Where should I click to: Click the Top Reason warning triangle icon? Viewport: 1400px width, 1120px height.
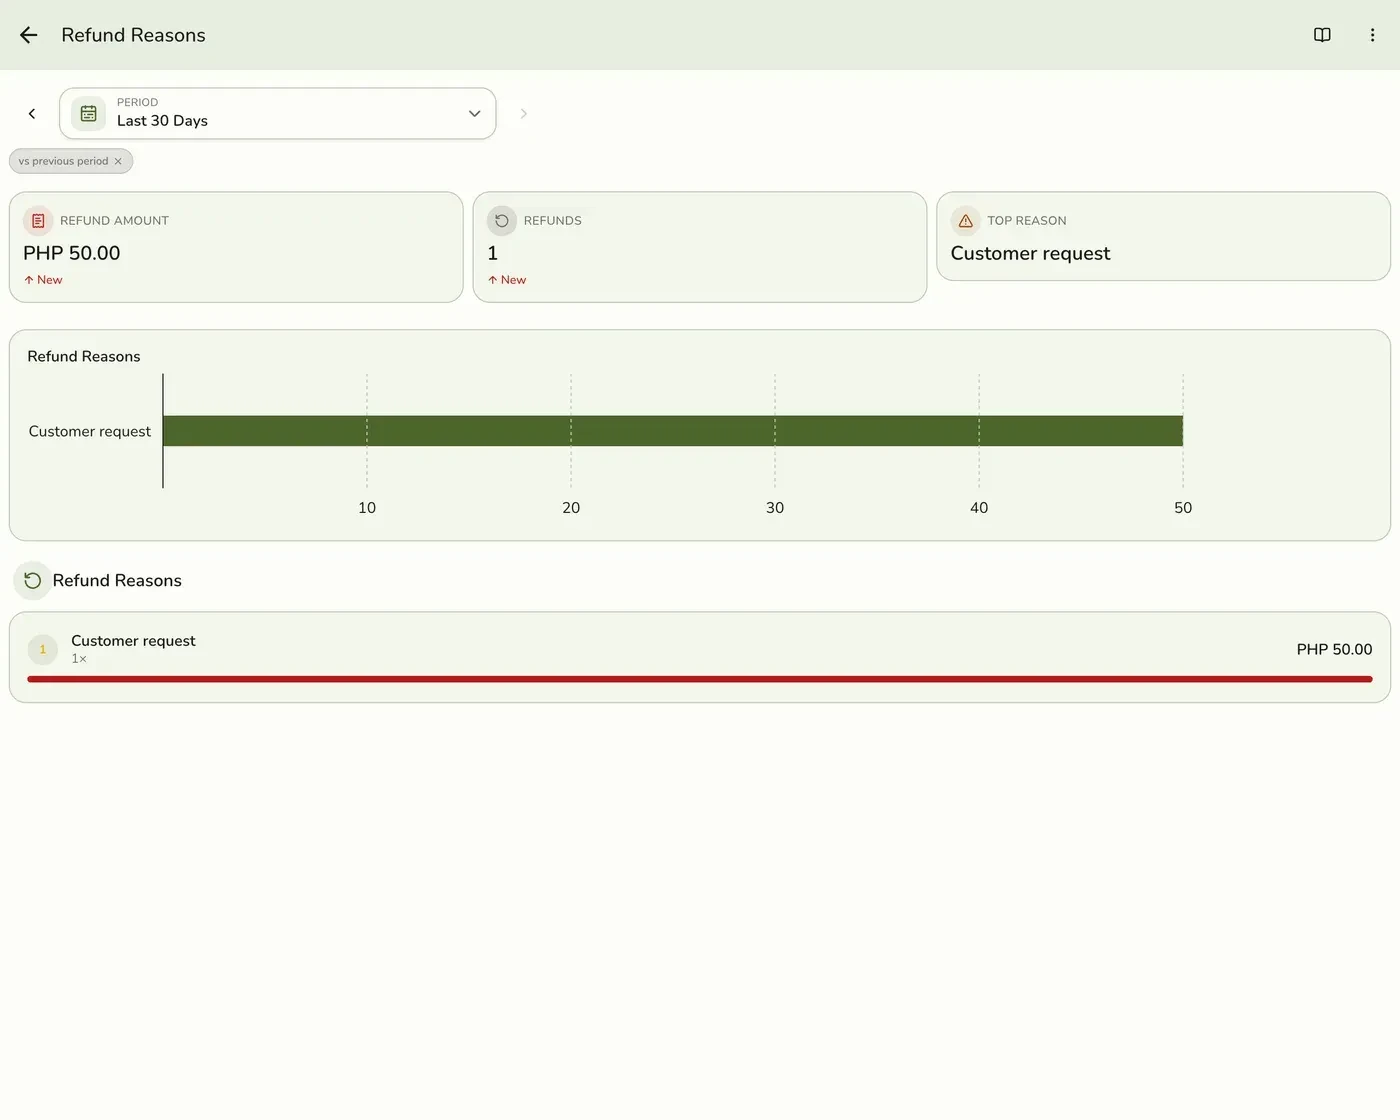point(965,220)
